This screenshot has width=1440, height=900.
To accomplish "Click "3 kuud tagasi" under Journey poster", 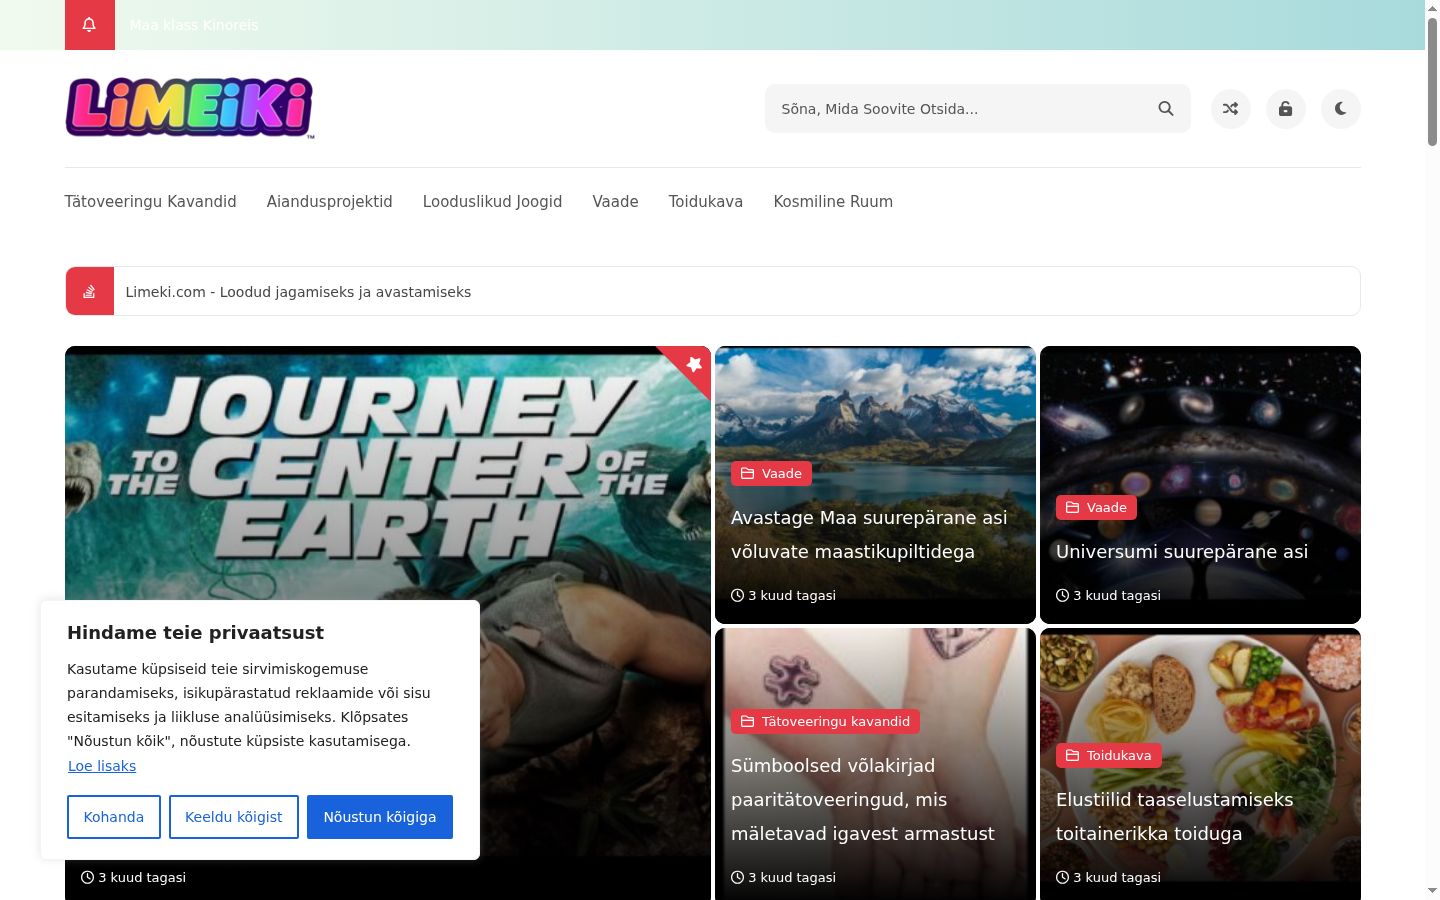I will point(134,877).
